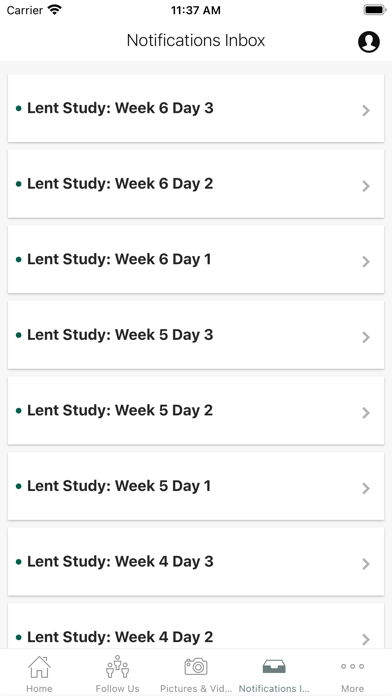
Task: Open the More three-dots icon
Action: tap(352, 666)
